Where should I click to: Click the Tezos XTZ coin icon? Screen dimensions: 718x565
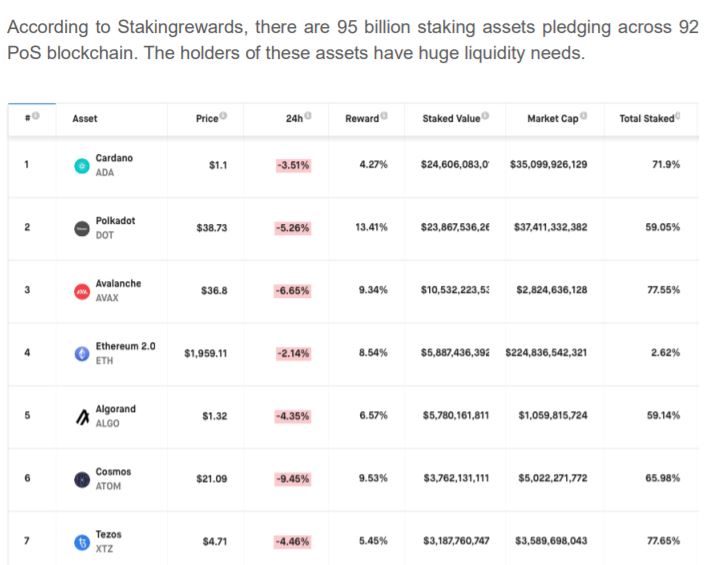(x=82, y=542)
